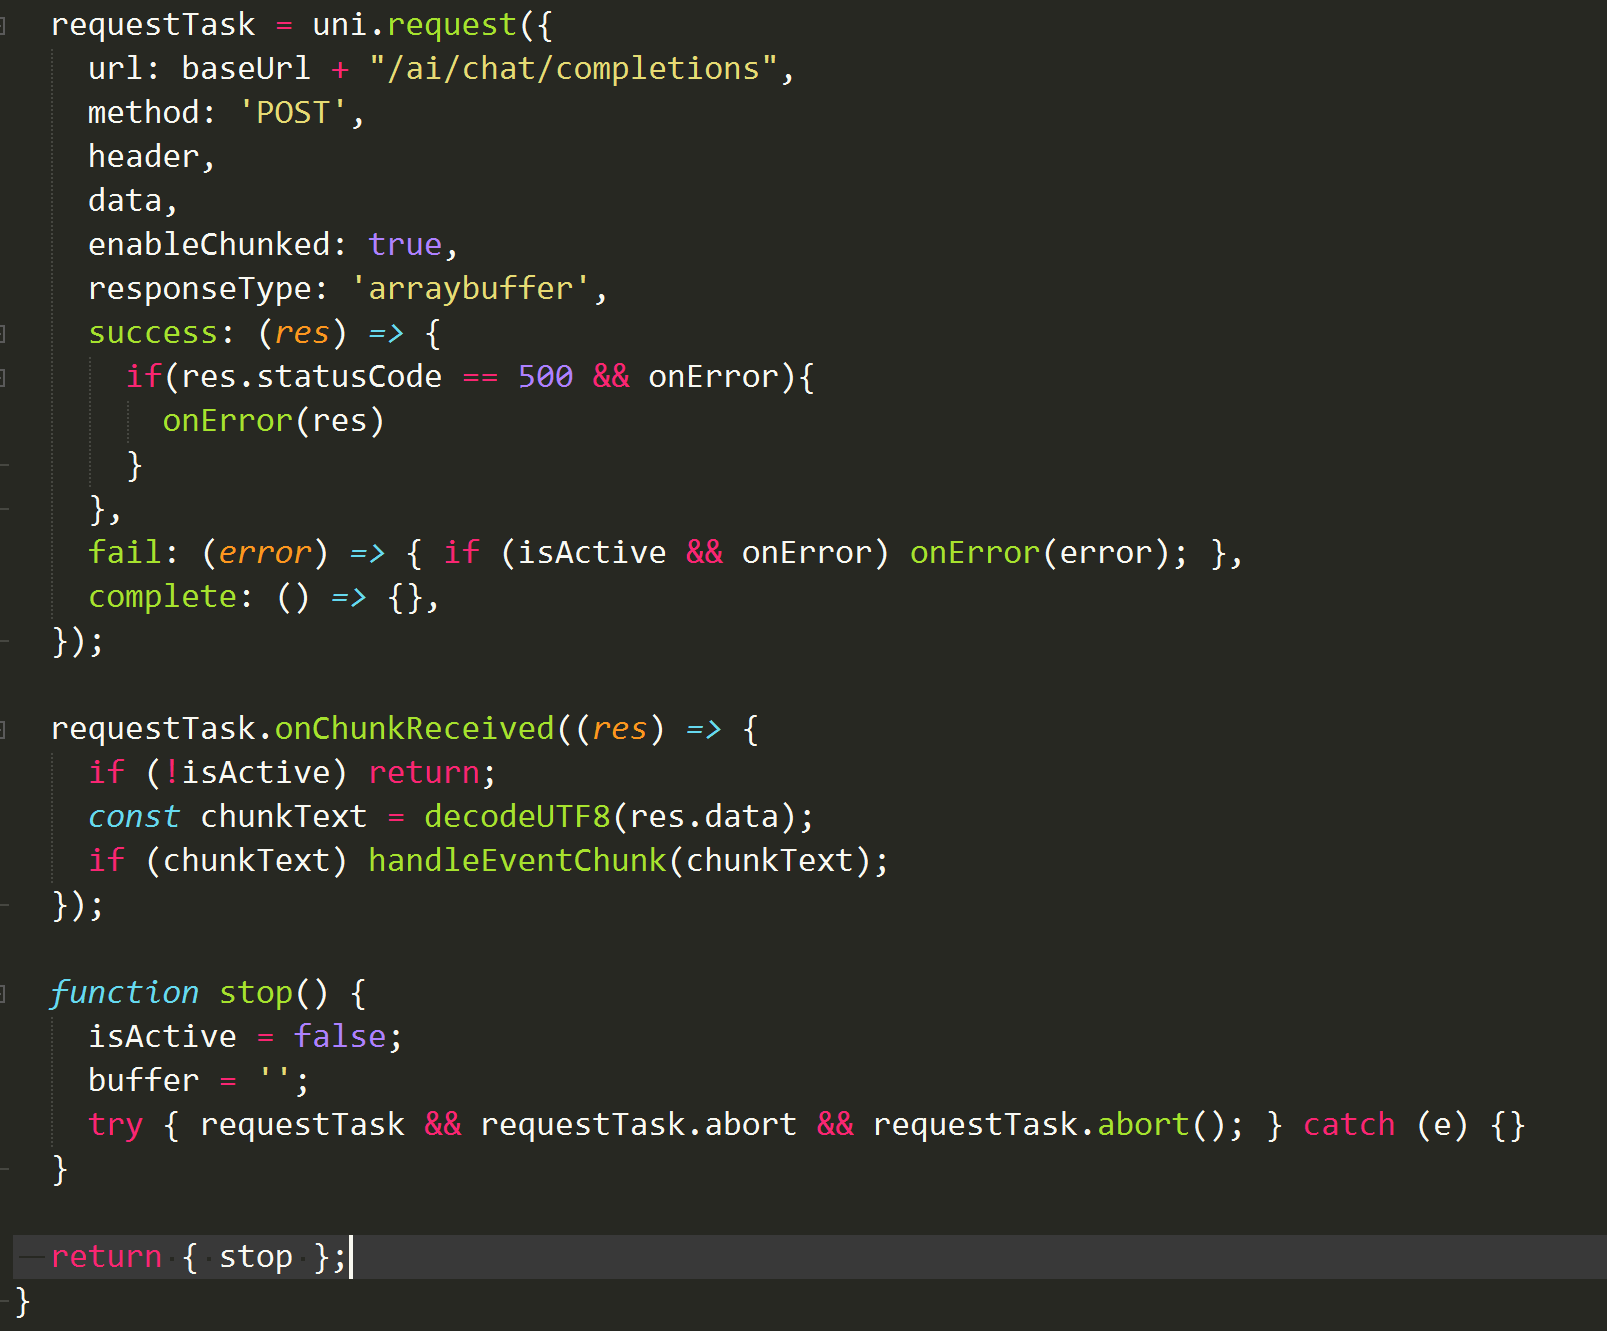
Task: Collapse the uni.request code block fold marker
Action: point(3,26)
